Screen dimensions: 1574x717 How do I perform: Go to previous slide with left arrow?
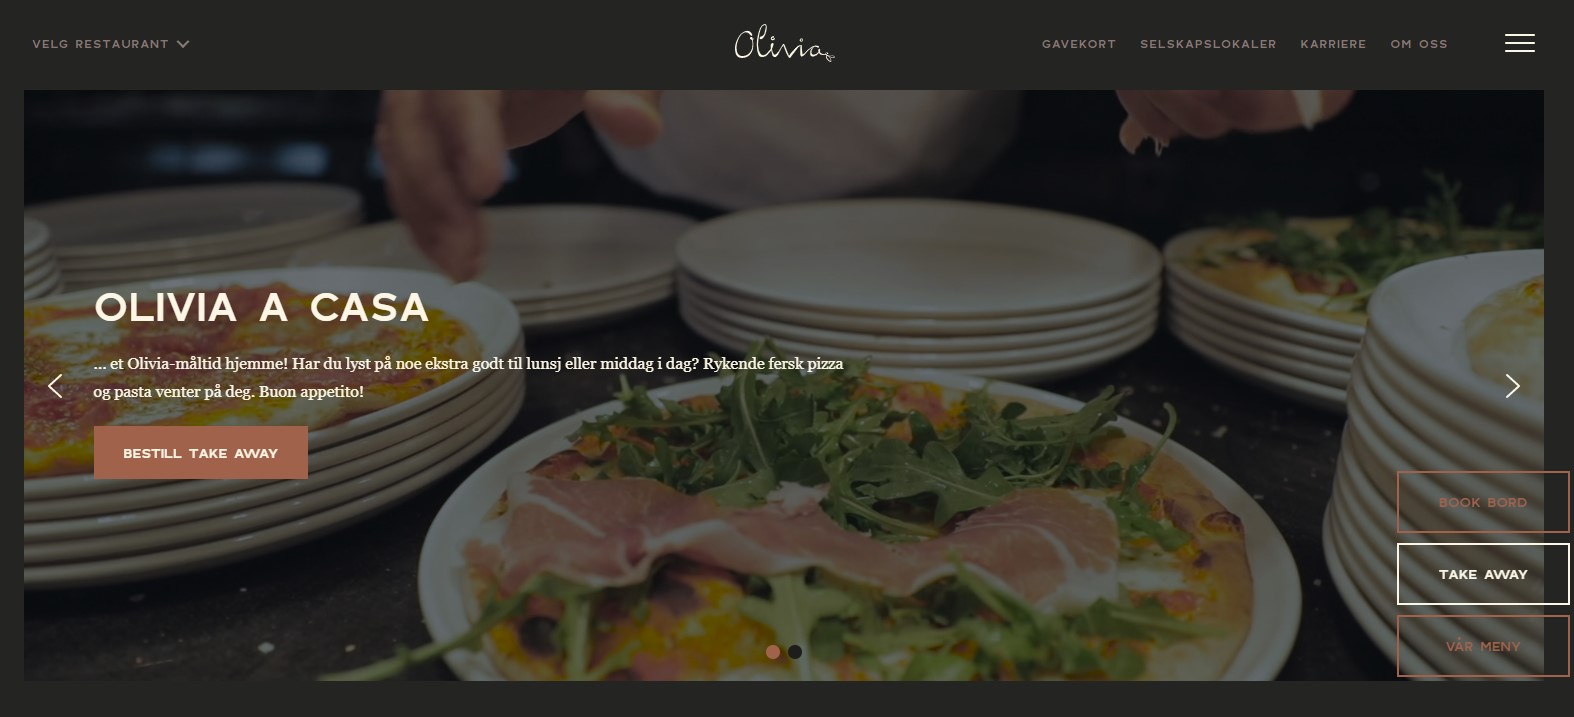click(55, 386)
